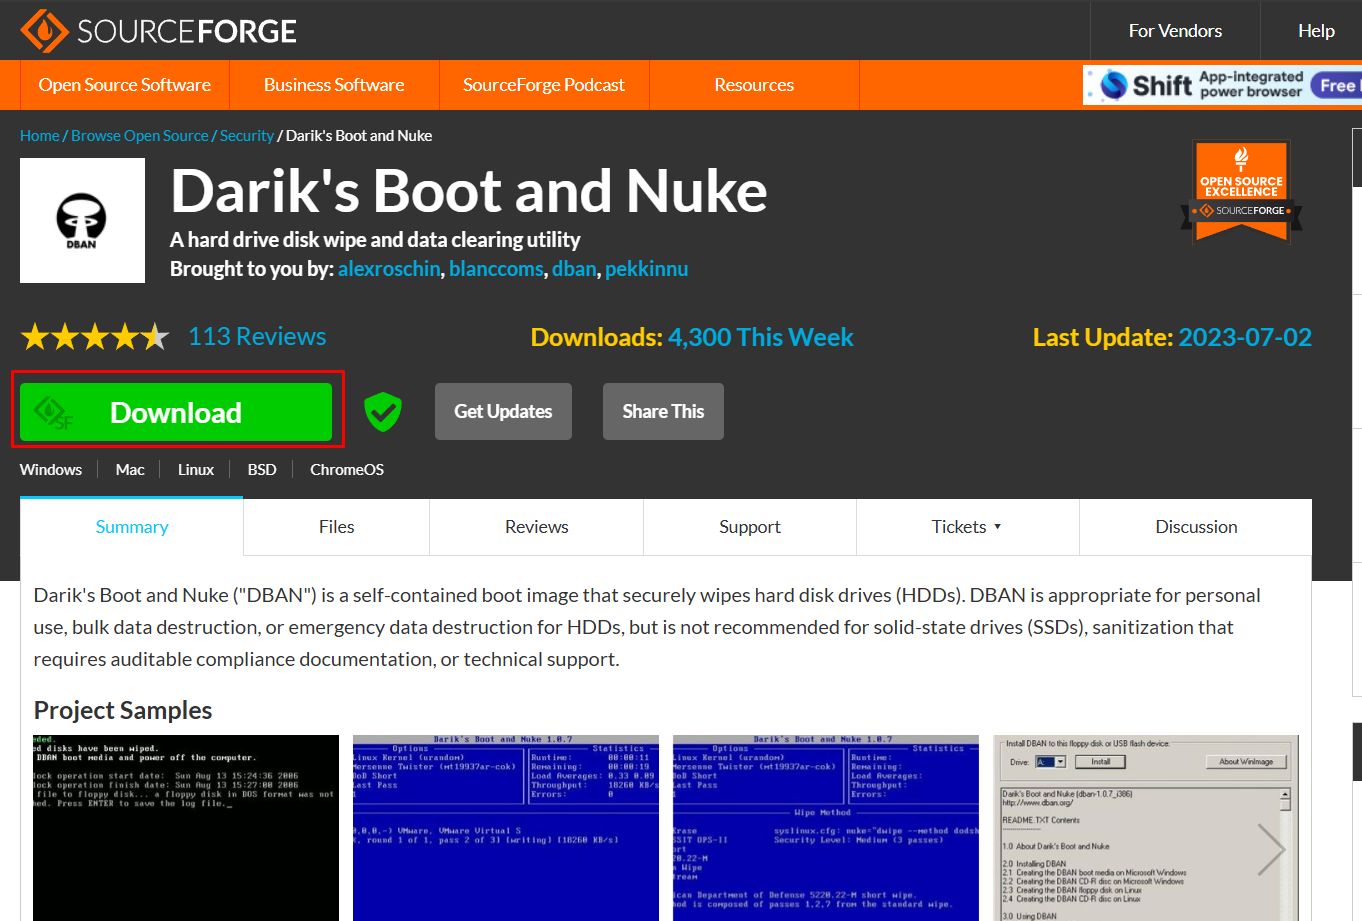This screenshot has width=1362, height=921.
Task: Select the Linux platform link
Action: point(195,469)
